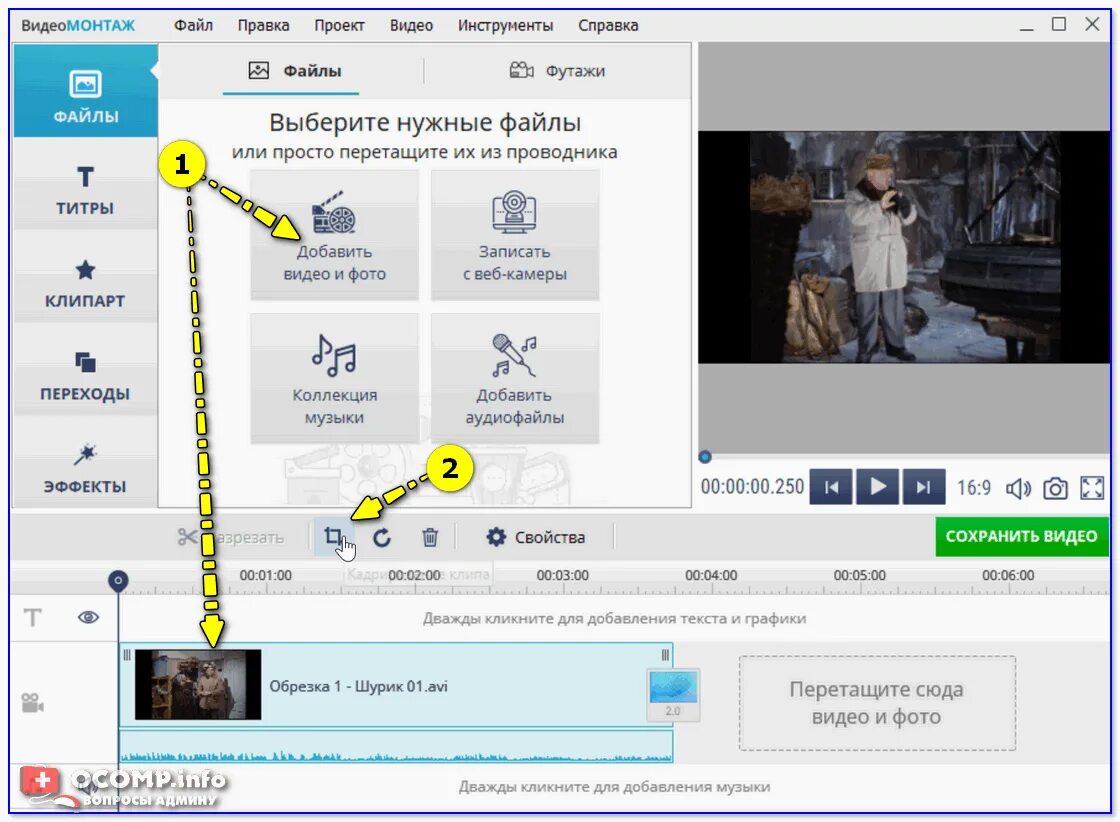Click the clip's audio waveform strip

[396, 747]
